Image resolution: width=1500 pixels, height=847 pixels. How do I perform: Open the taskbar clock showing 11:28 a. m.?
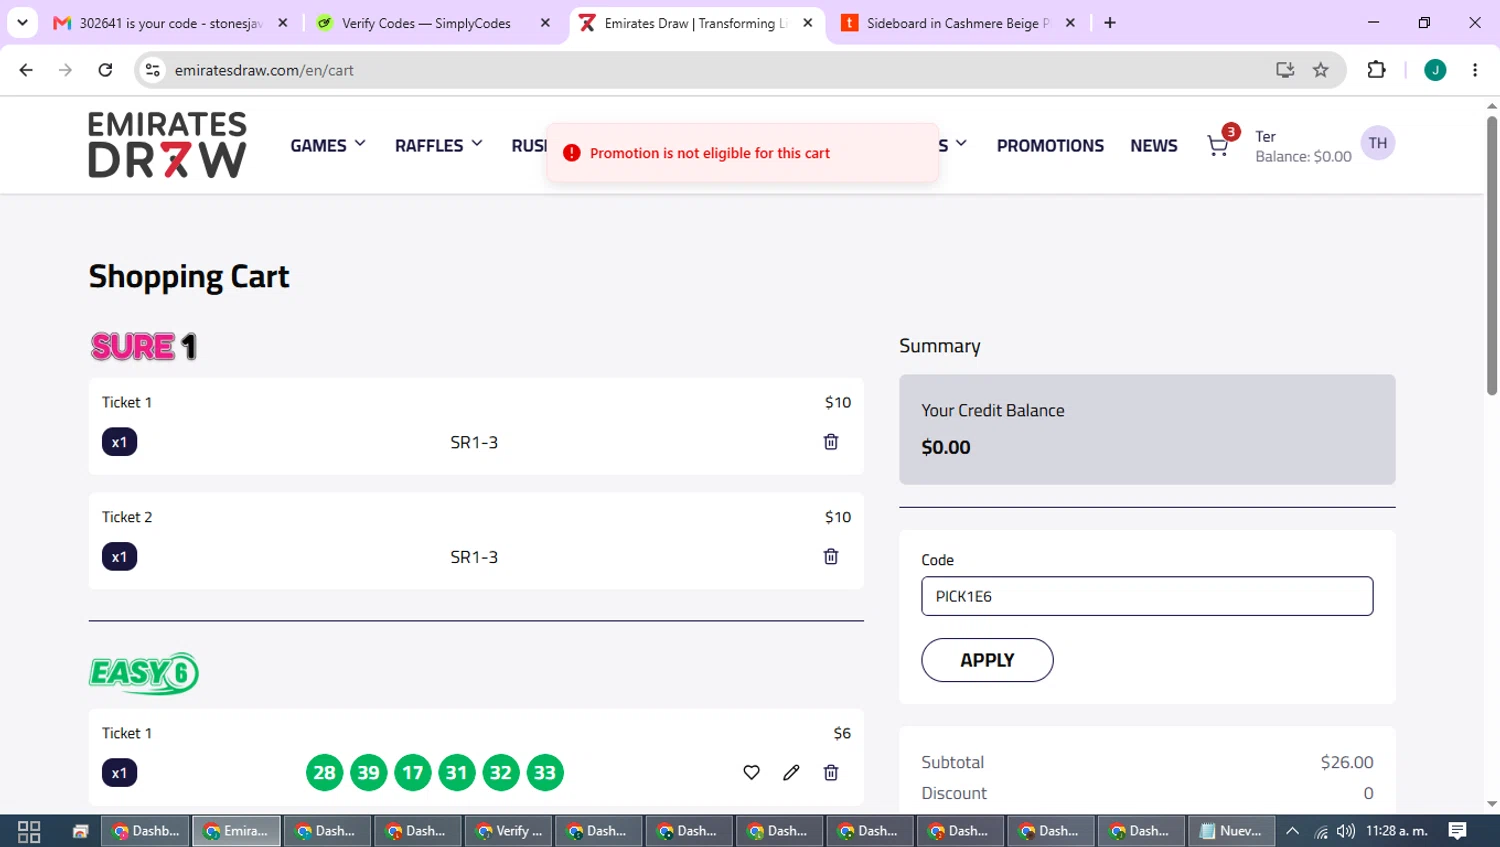[1397, 831]
